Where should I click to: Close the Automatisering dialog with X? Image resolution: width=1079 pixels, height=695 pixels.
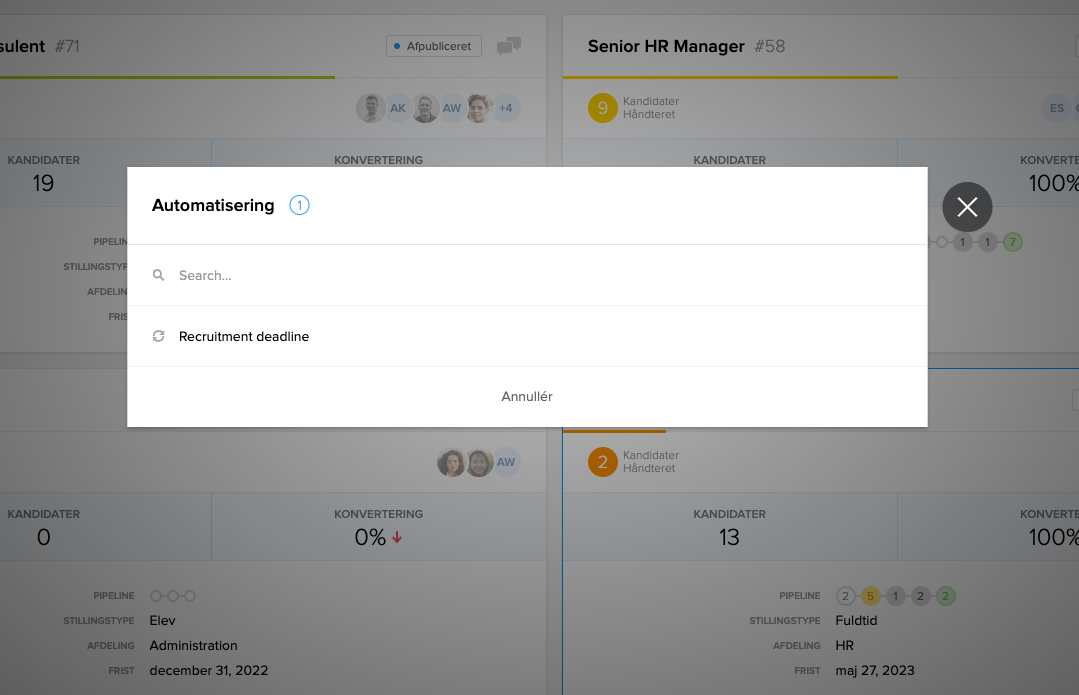[967, 207]
